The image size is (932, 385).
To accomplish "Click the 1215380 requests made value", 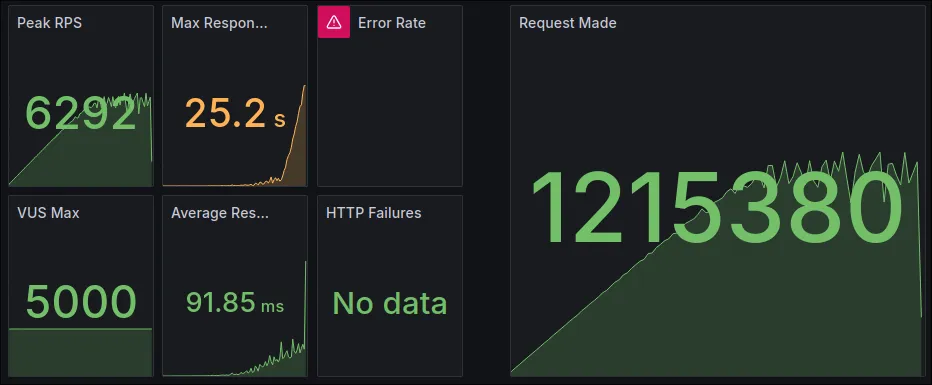I will tap(716, 208).
